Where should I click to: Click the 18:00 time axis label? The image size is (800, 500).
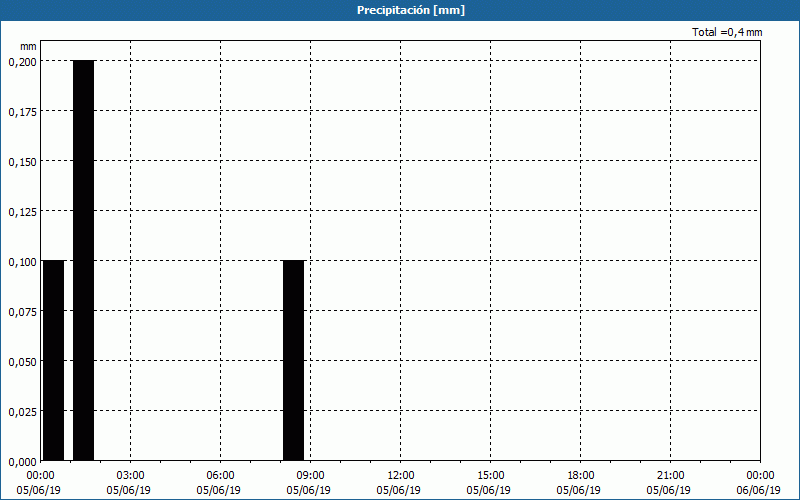(581, 476)
